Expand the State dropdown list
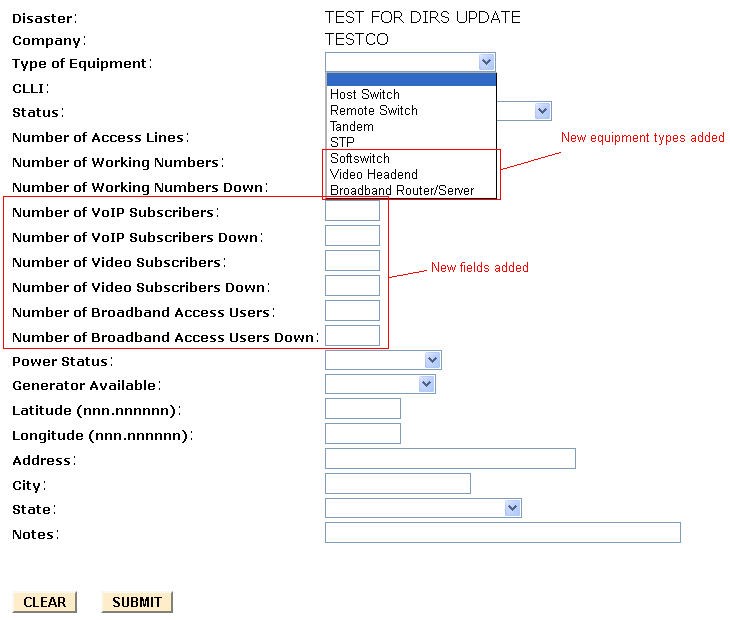Image resolution: width=730 pixels, height=620 pixels. pos(513,508)
